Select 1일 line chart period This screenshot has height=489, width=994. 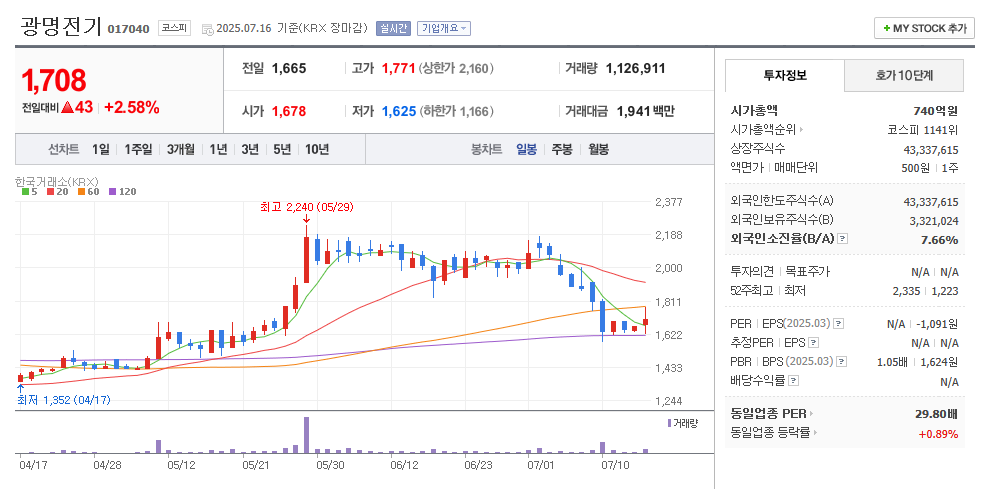click(100, 150)
